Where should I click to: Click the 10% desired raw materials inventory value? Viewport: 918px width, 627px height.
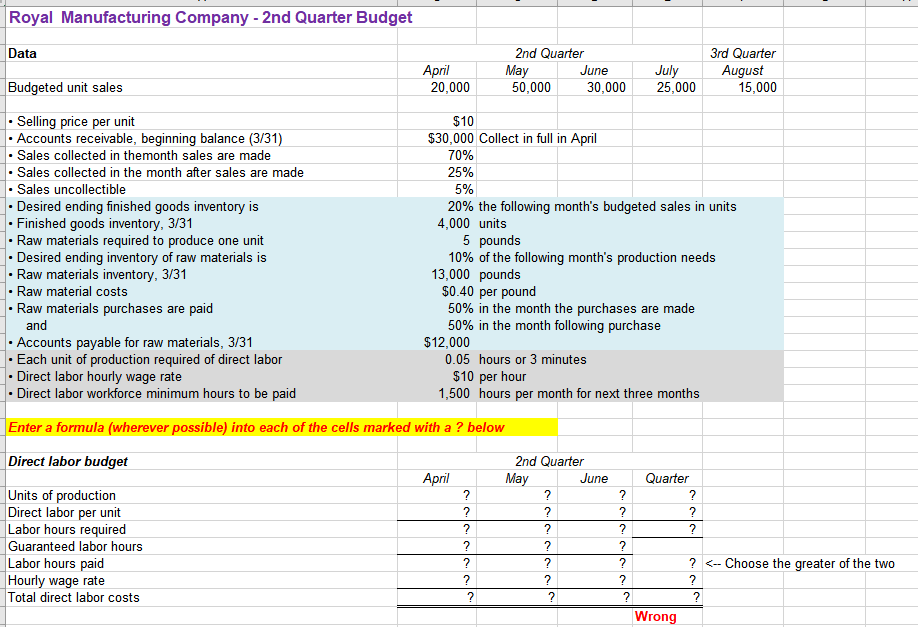click(461, 257)
